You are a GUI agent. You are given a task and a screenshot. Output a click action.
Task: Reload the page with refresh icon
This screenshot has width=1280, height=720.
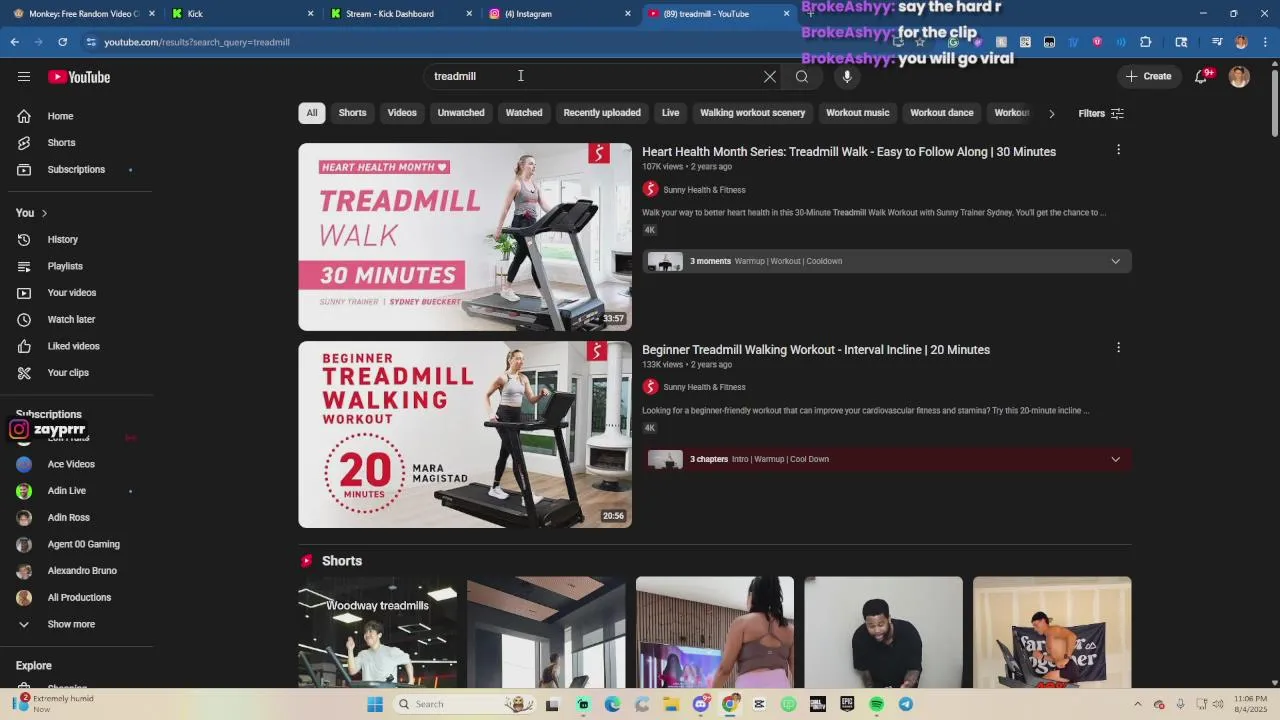[x=63, y=42]
